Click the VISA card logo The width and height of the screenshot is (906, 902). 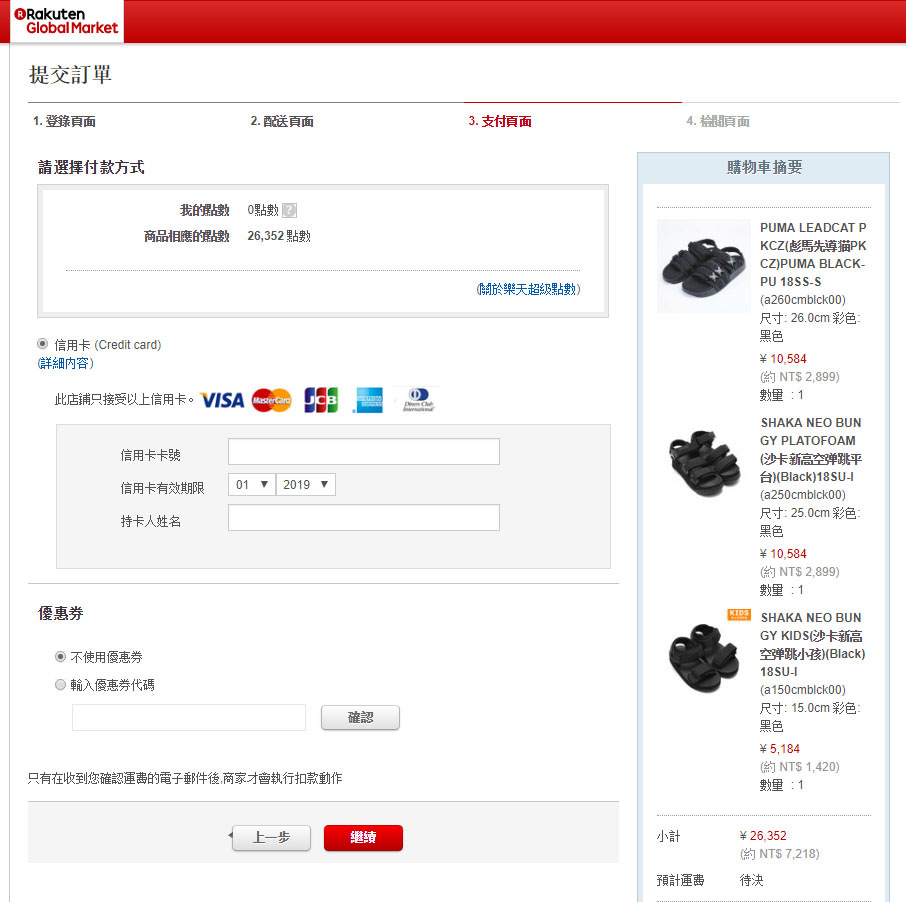coord(222,400)
